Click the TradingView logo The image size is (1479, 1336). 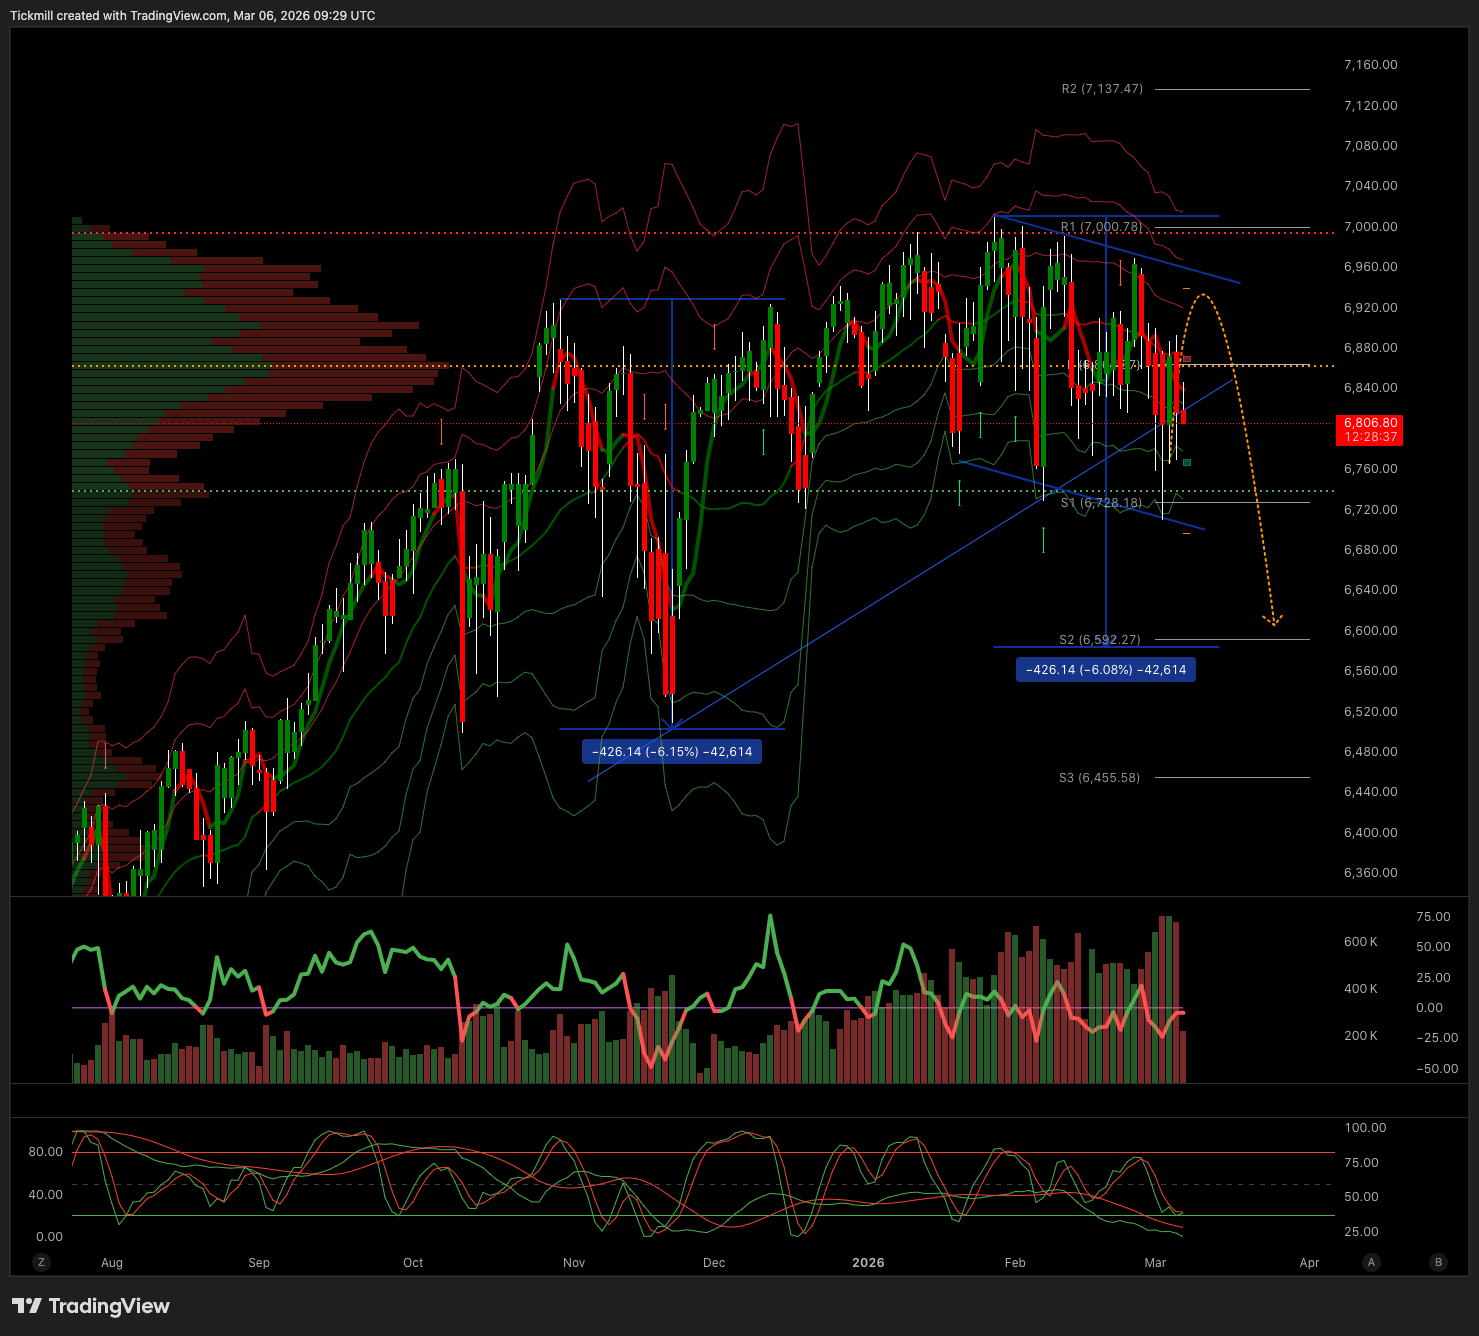point(91,1306)
